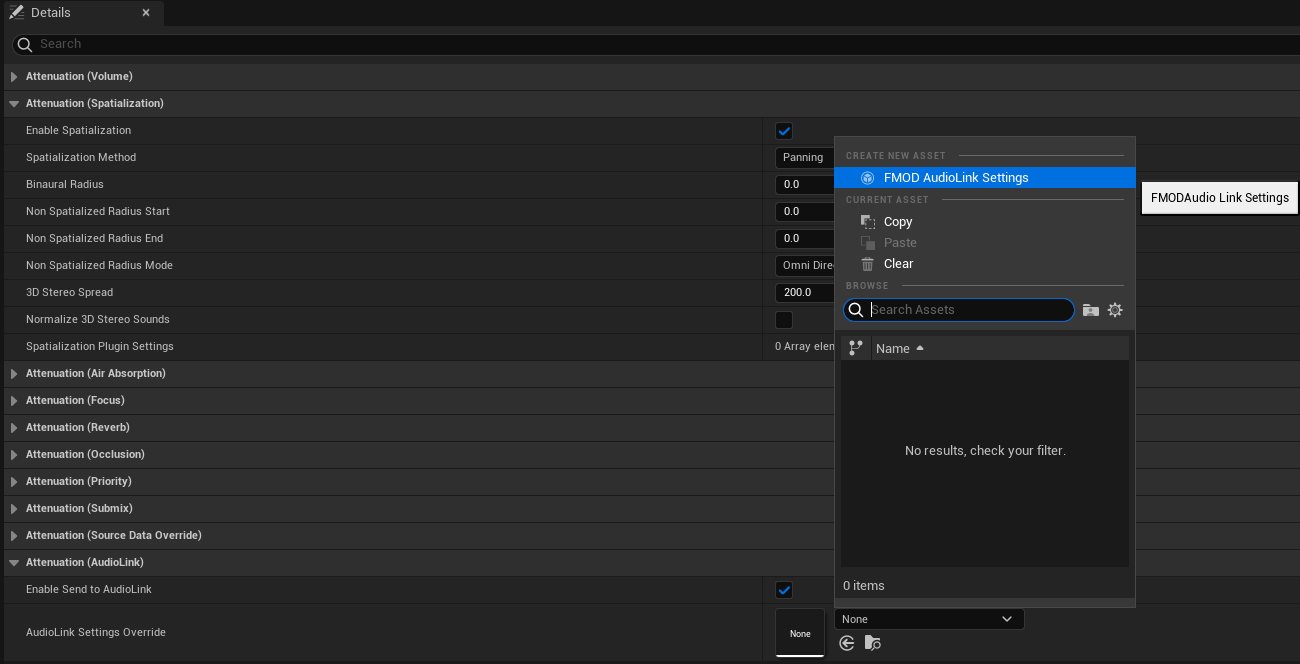Open the asset picker settings gear
Viewport: 1300px width, 664px height.
point(1115,311)
